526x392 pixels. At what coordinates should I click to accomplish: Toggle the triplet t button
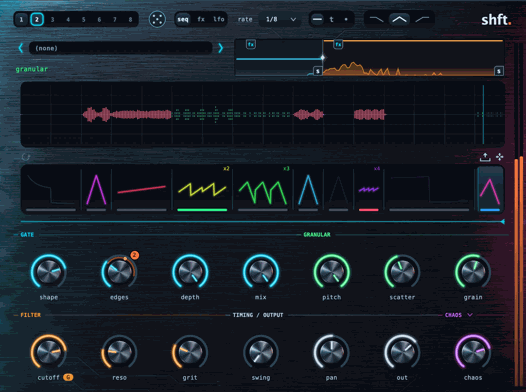pyautogui.click(x=331, y=19)
